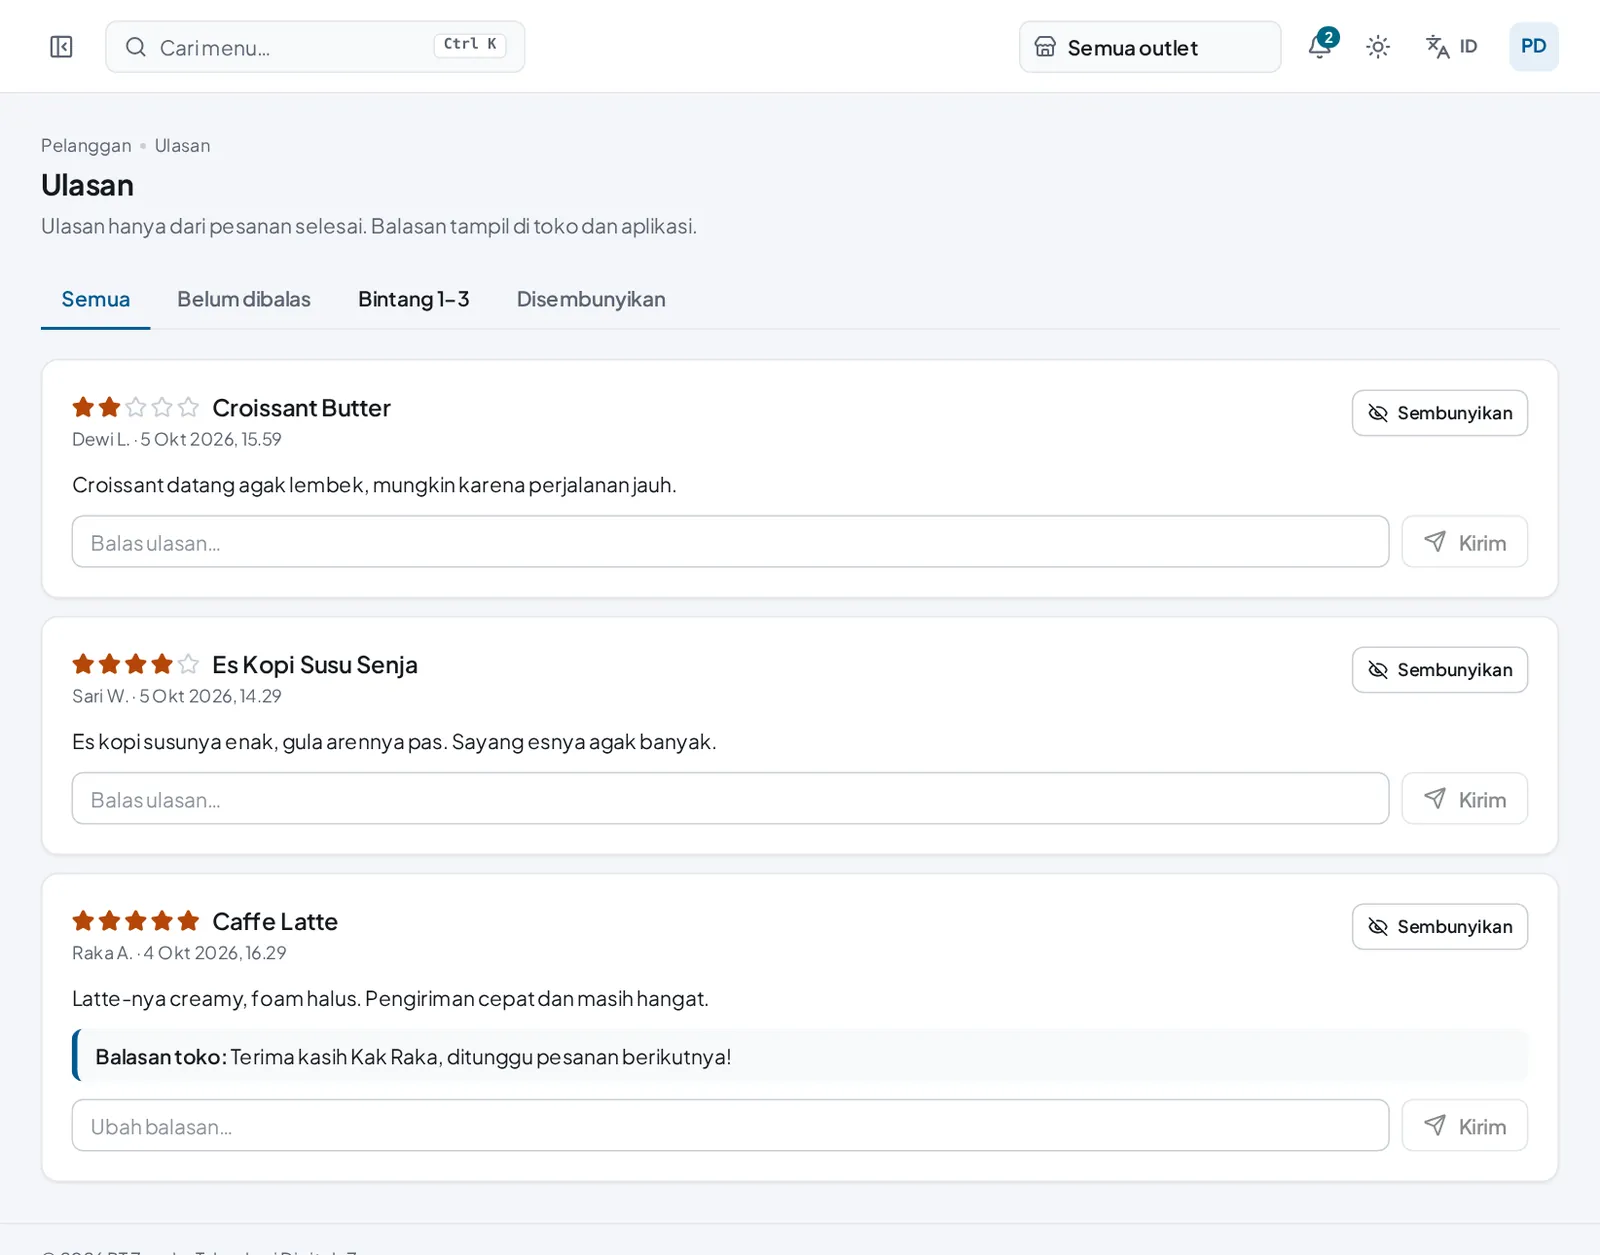Switch language via ID translate icon
The width and height of the screenshot is (1600, 1255).
tap(1451, 47)
